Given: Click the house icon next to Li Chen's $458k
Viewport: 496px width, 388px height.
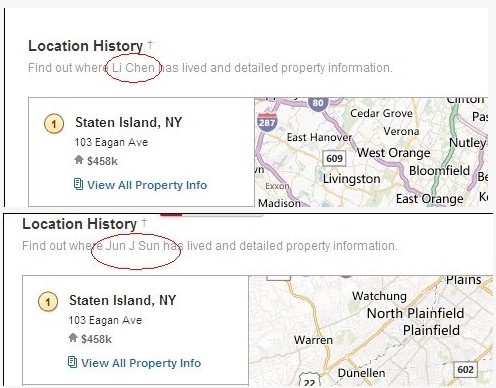Looking at the screenshot, I should click(79, 160).
